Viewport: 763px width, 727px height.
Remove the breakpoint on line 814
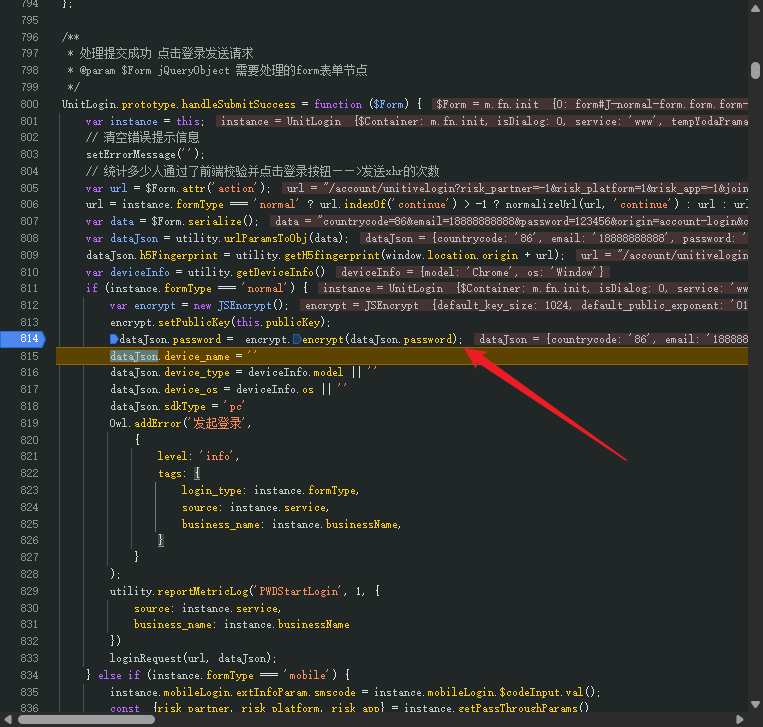point(22,339)
